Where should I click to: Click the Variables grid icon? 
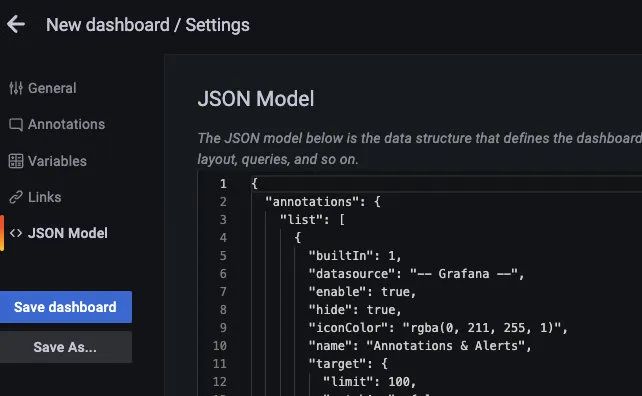tap(16, 161)
